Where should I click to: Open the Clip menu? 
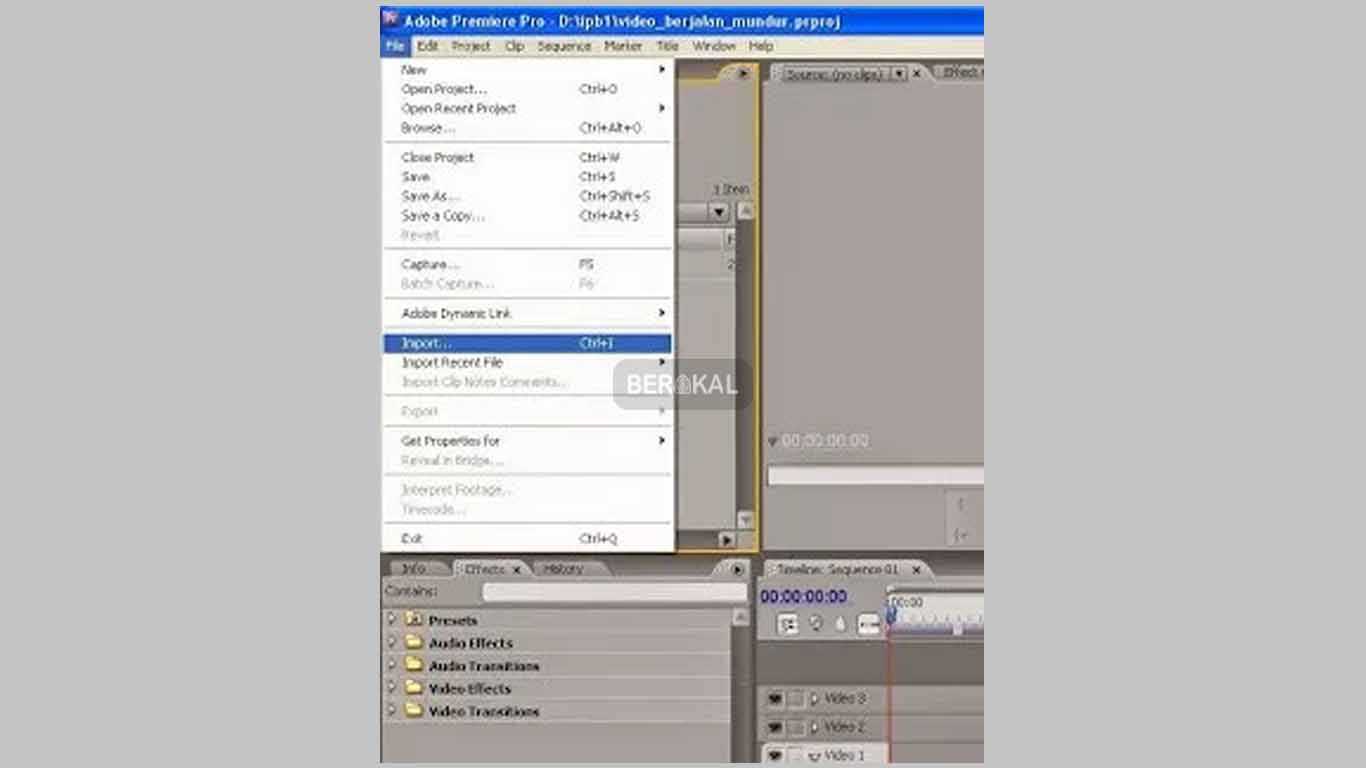(x=515, y=46)
